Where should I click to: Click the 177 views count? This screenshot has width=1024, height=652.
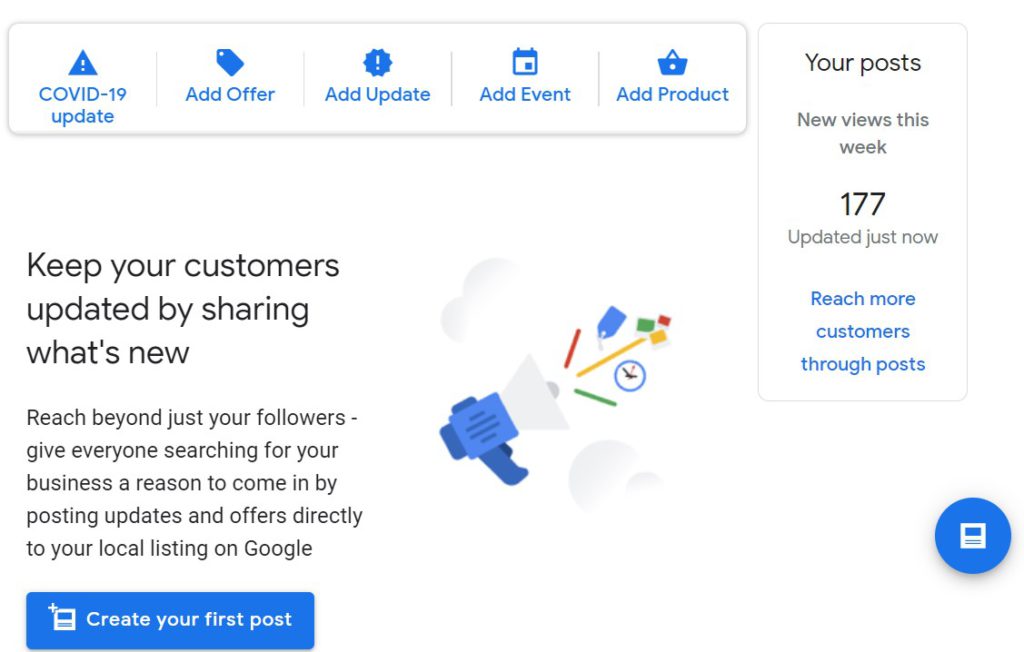pos(863,204)
